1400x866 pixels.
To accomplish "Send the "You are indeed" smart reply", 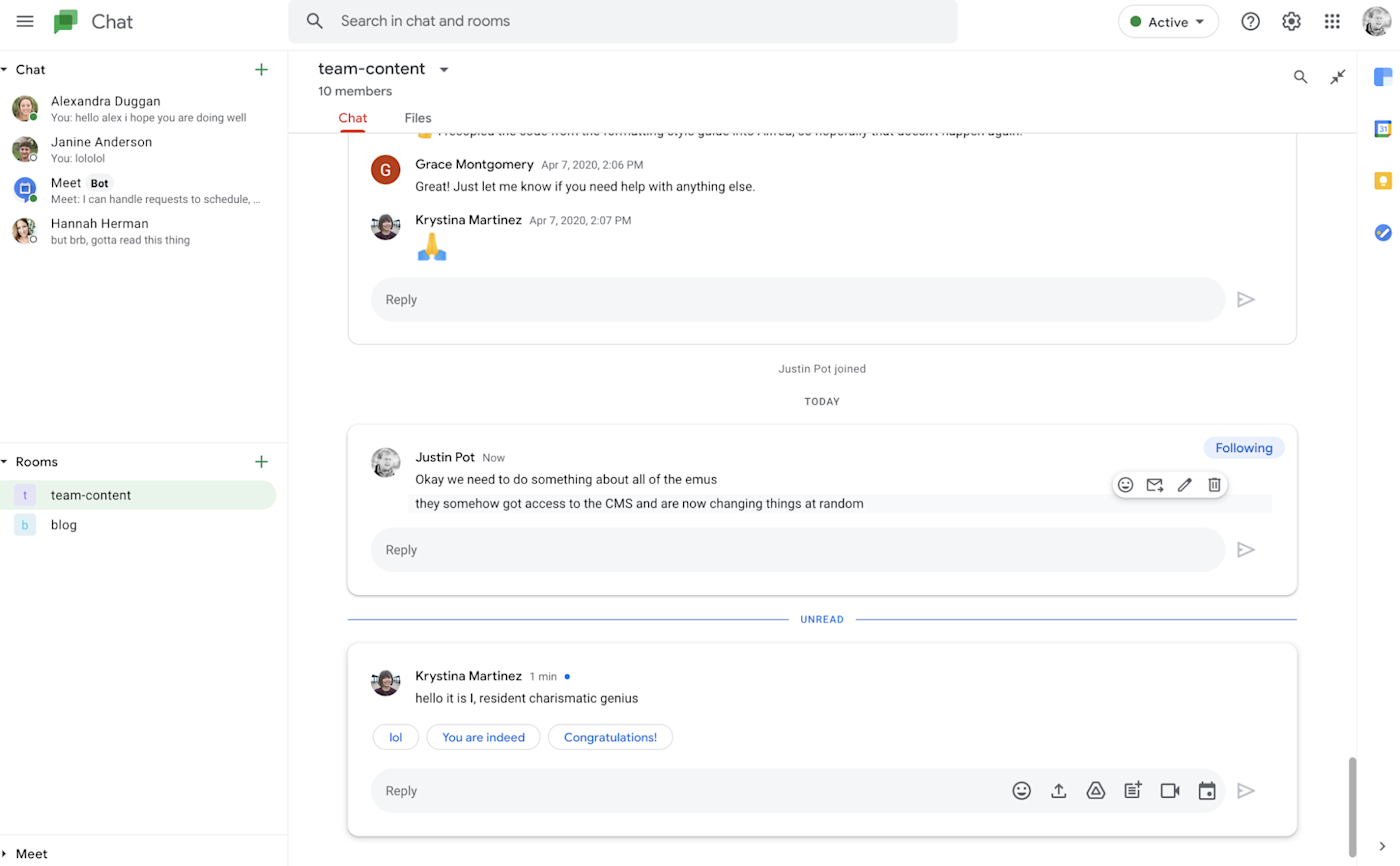I will click(x=483, y=737).
